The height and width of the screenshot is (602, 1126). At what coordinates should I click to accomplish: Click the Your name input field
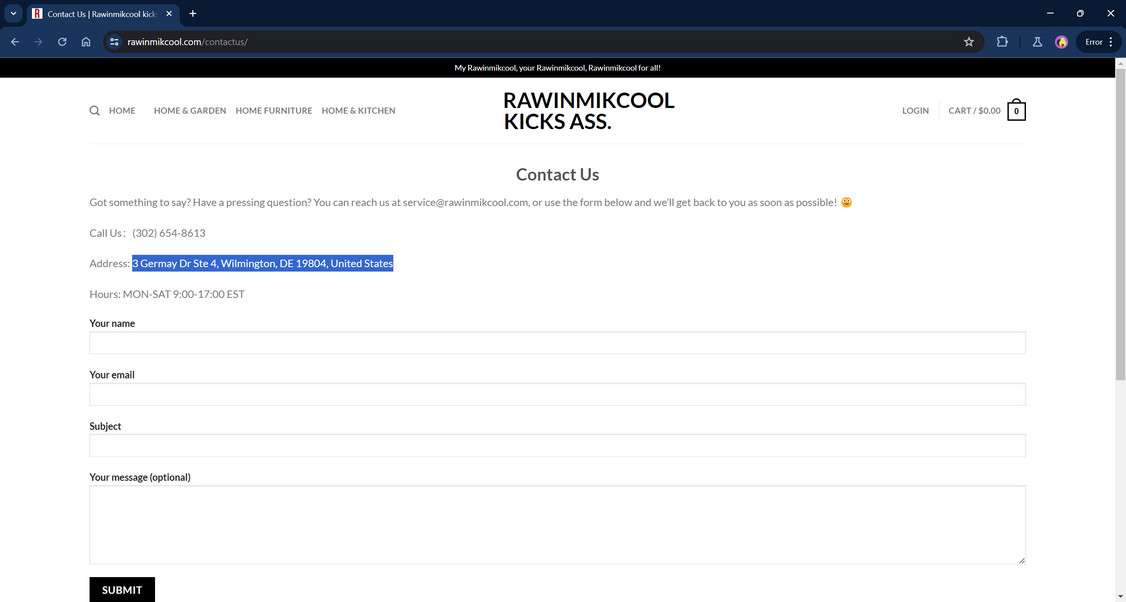click(x=556, y=342)
